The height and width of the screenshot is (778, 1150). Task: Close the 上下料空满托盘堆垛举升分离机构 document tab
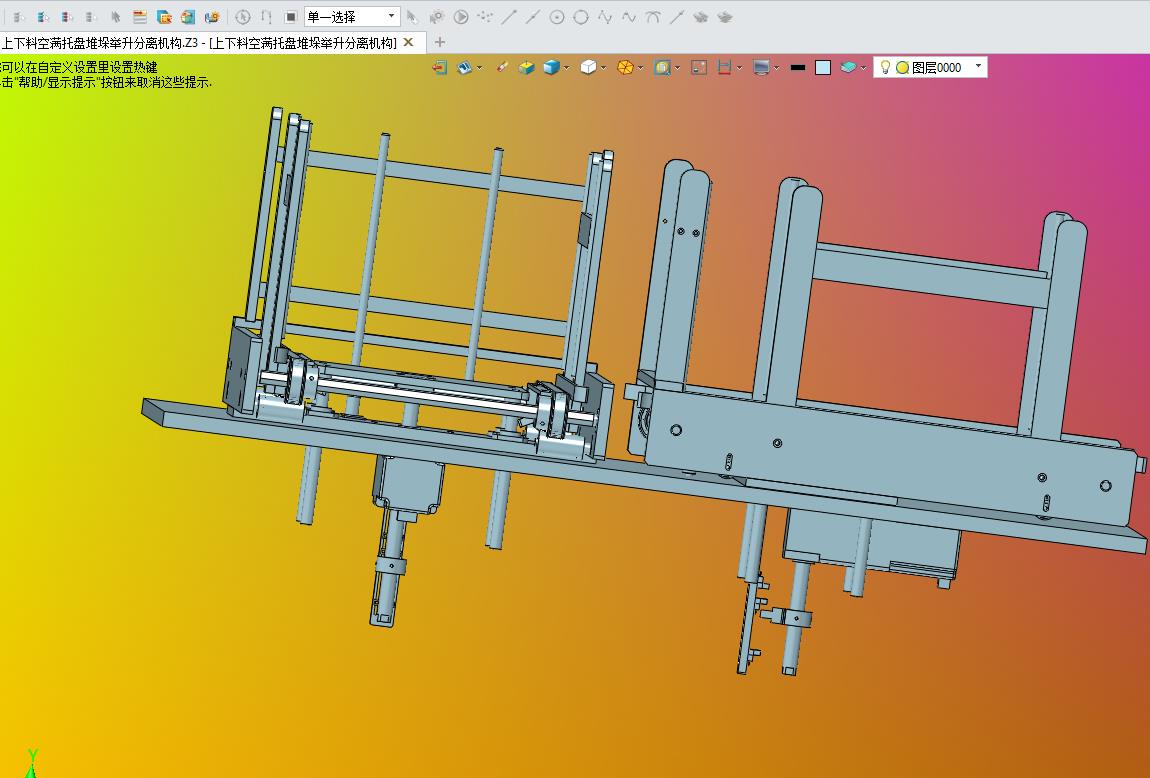click(x=409, y=43)
